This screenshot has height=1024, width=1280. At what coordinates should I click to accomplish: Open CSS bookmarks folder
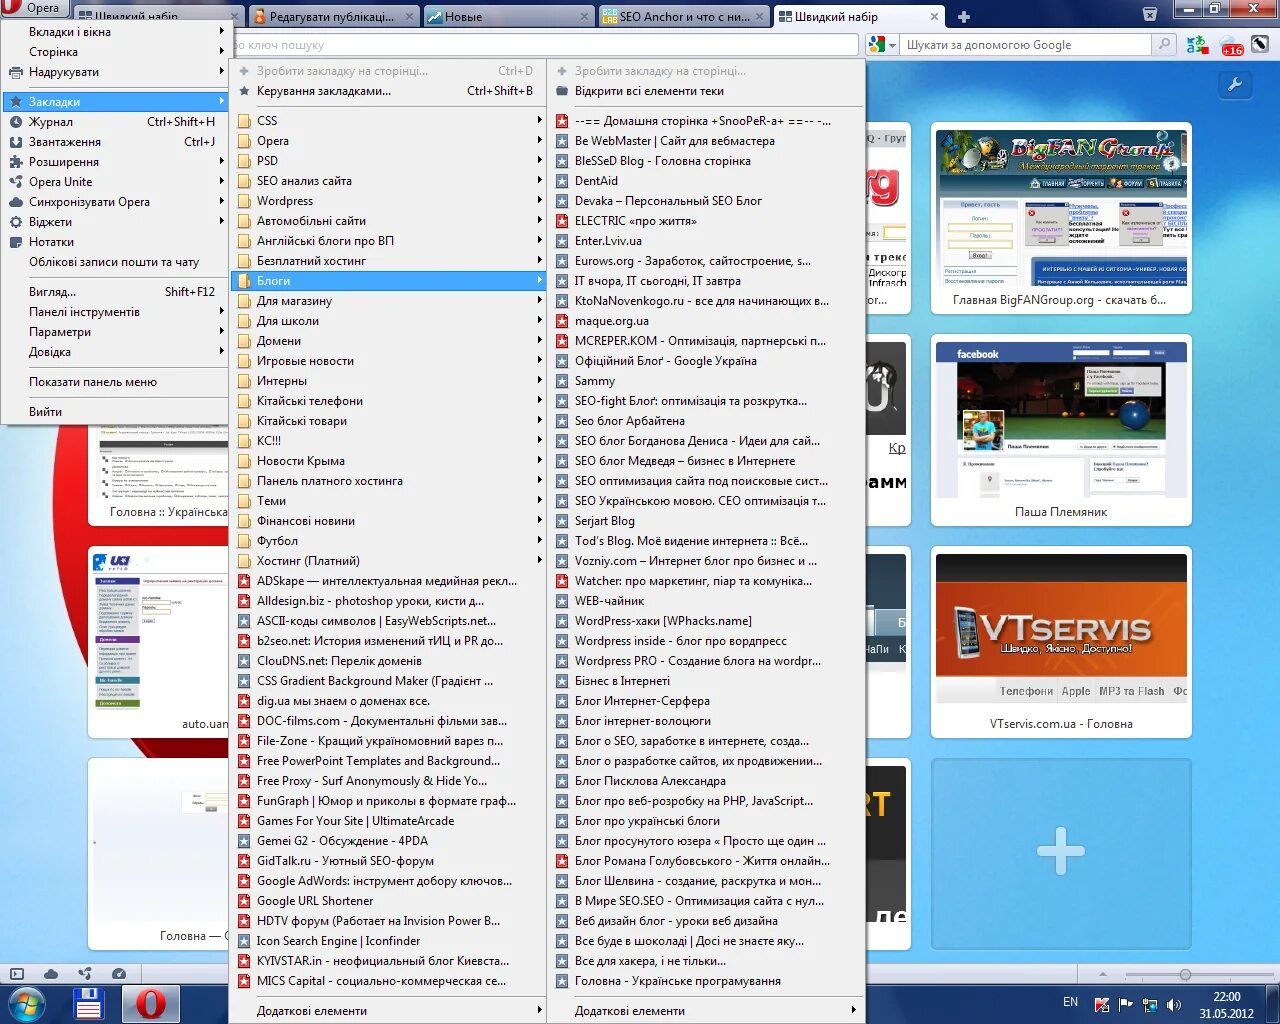click(x=390, y=121)
